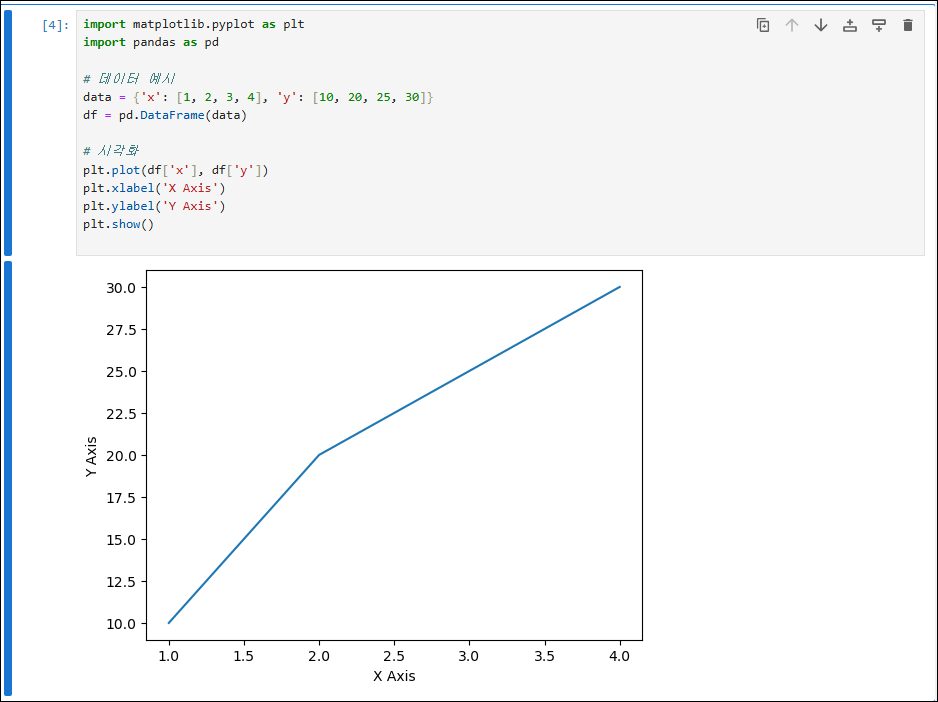Click the plt.ylabel('Y Axis') line

tap(154, 206)
